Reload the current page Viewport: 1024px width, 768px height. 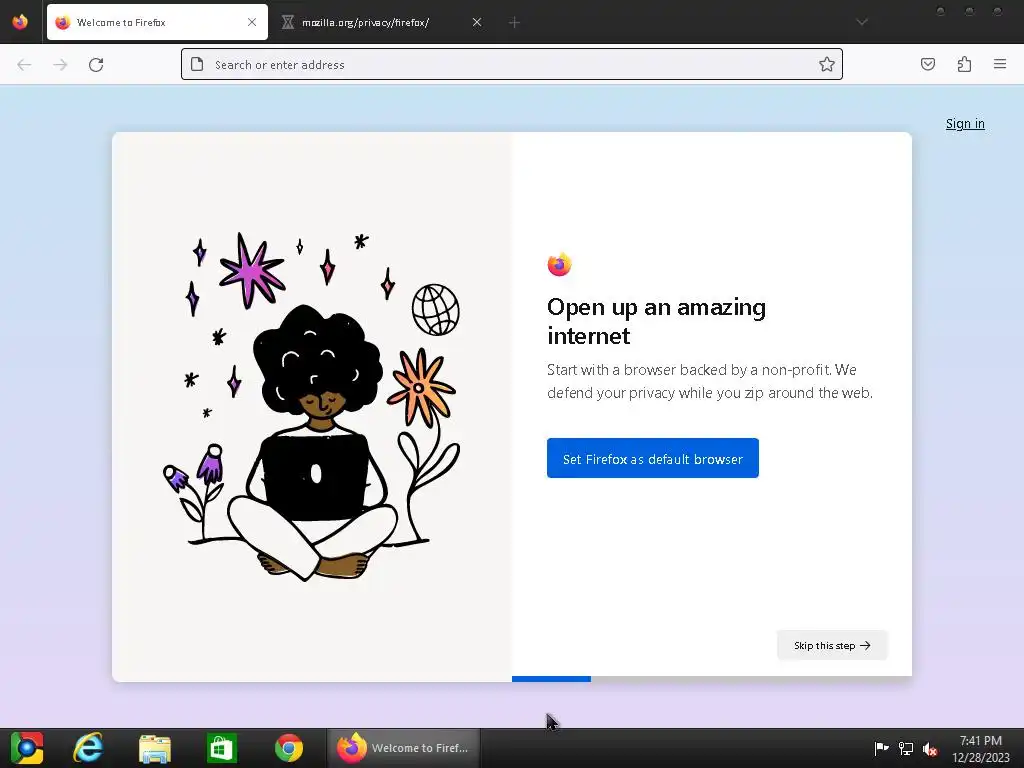click(x=96, y=65)
